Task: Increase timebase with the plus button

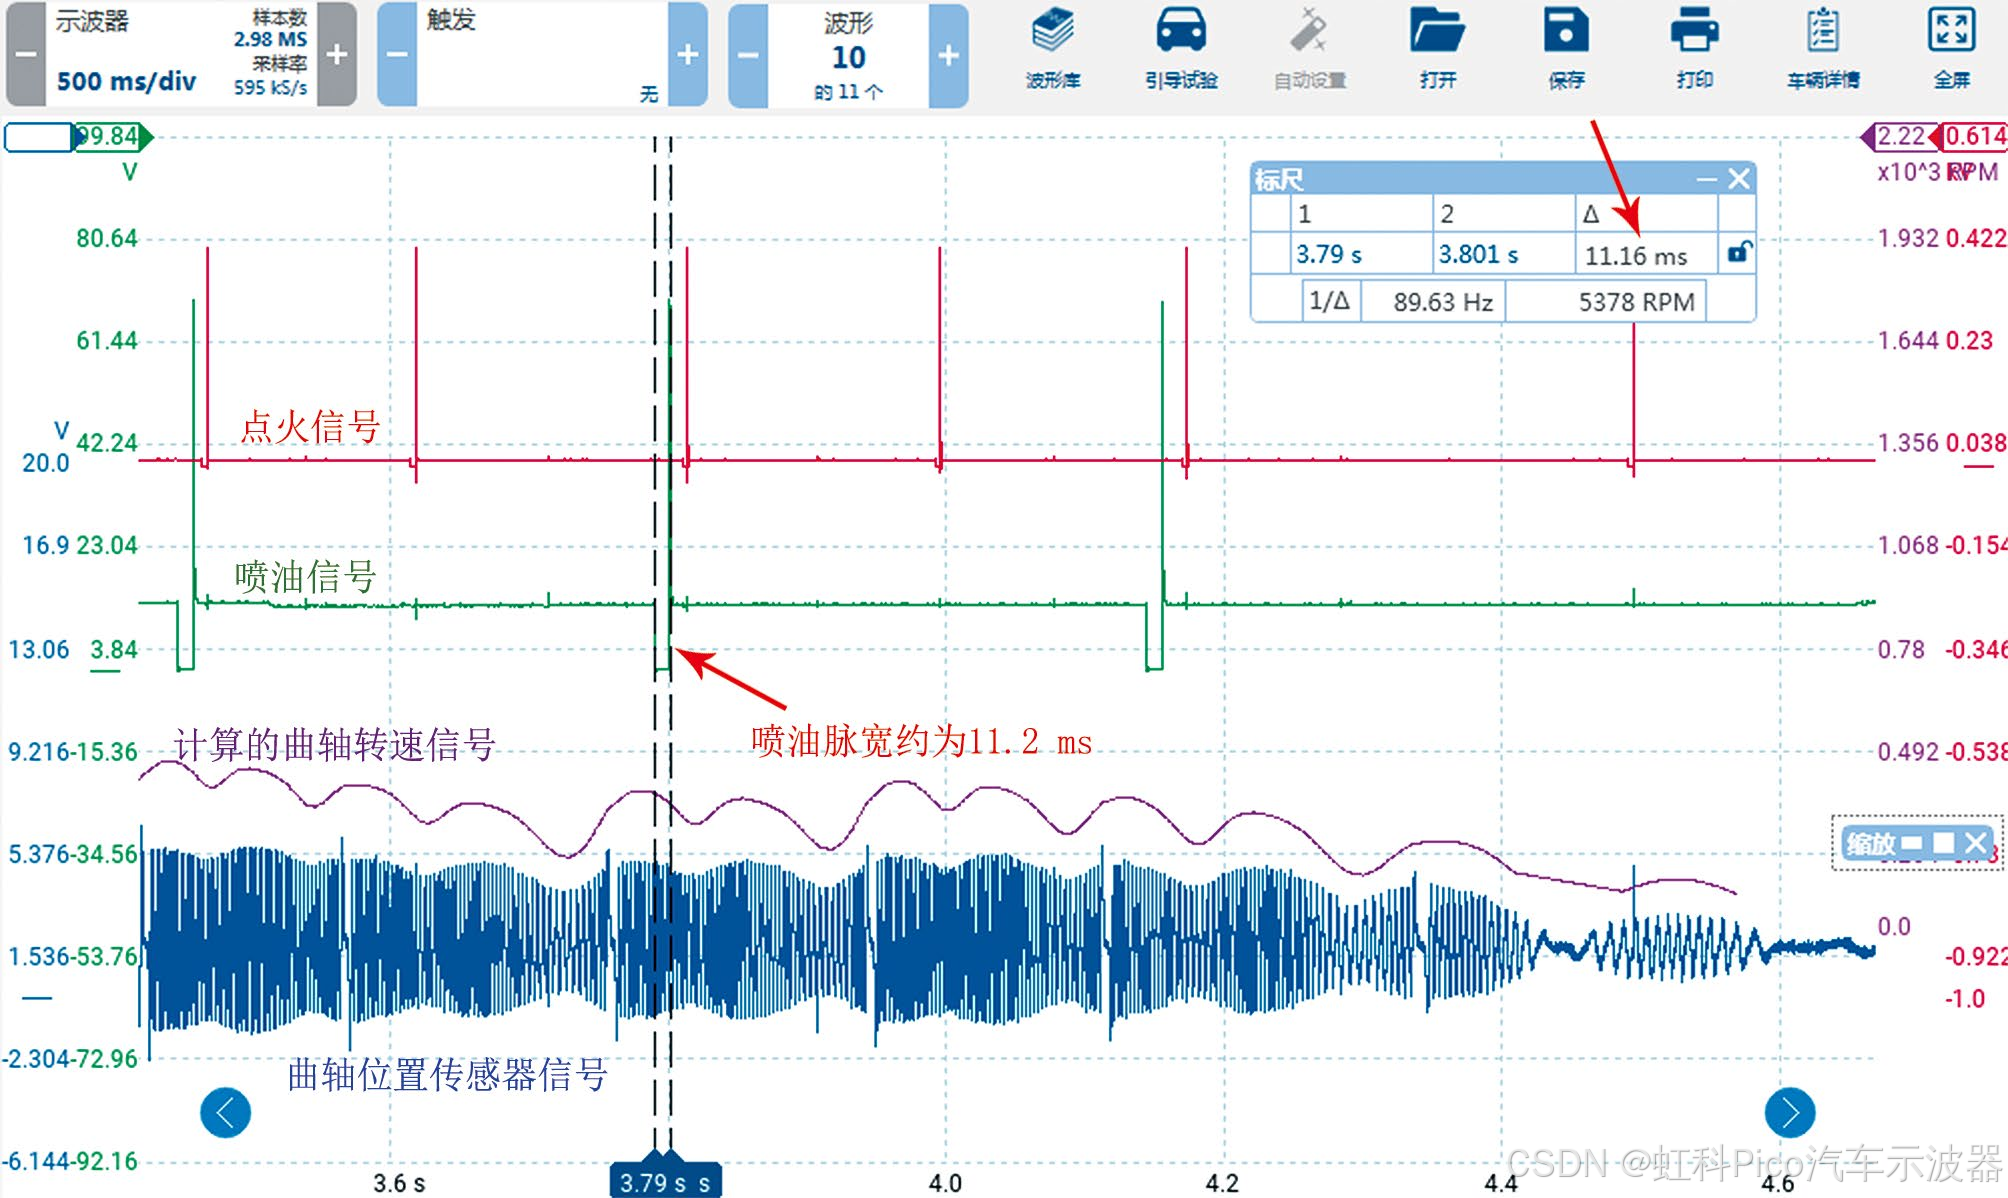Action: [337, 55]
